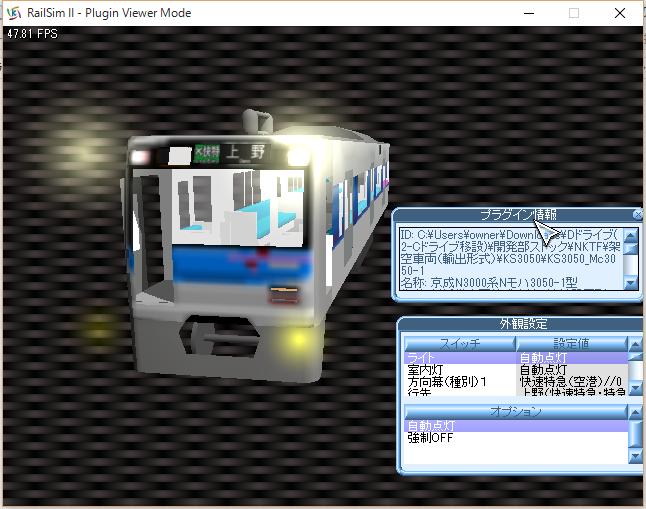Click scroll-down arrow in プラグイン情報 text box
Screen dimensions: 646x509
[x=631, y=282]
